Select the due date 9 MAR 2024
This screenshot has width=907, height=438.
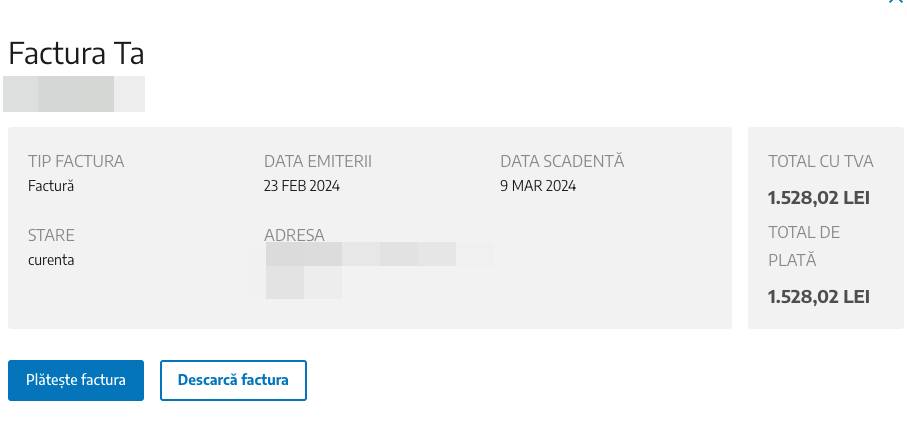pos(538,186)
